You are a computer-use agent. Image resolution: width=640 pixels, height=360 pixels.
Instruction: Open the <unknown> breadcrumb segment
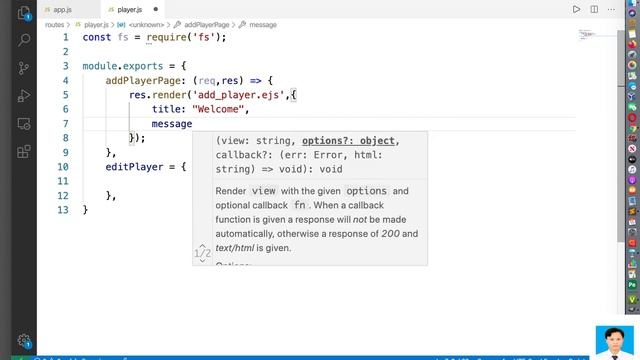[x=146, y=25]
